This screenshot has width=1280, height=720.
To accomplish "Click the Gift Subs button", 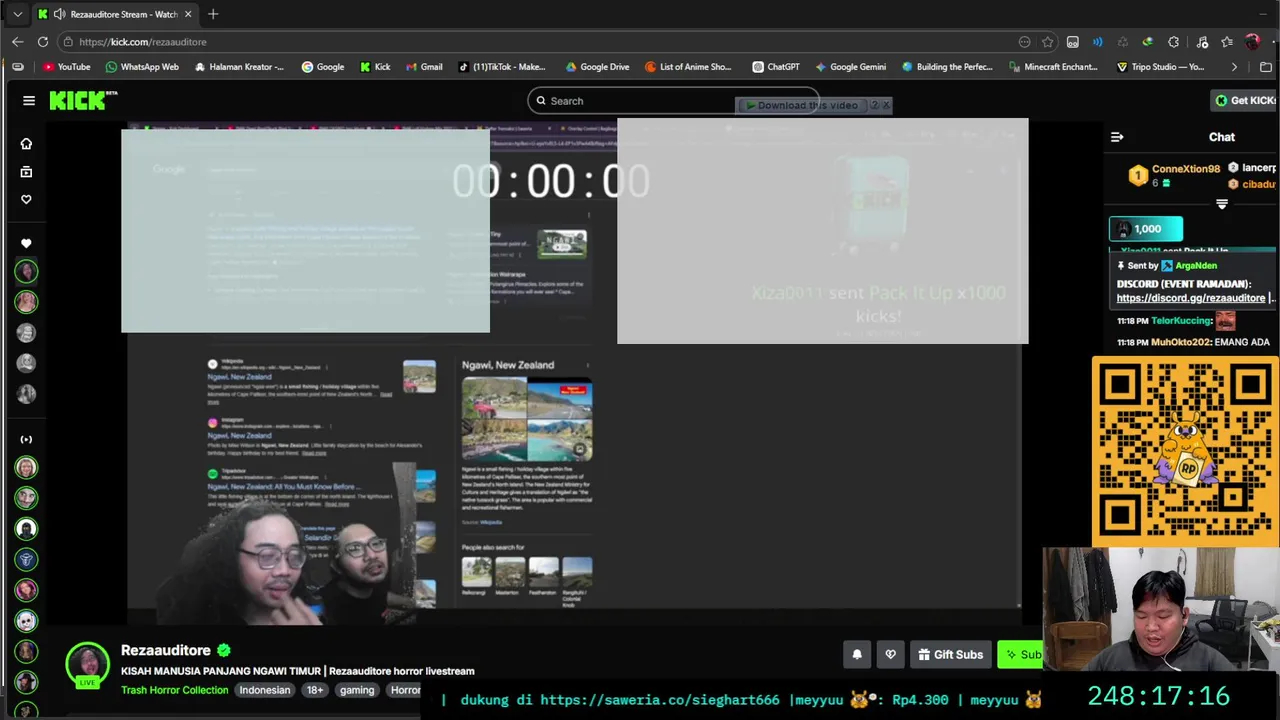I will [x=951, y=654].
